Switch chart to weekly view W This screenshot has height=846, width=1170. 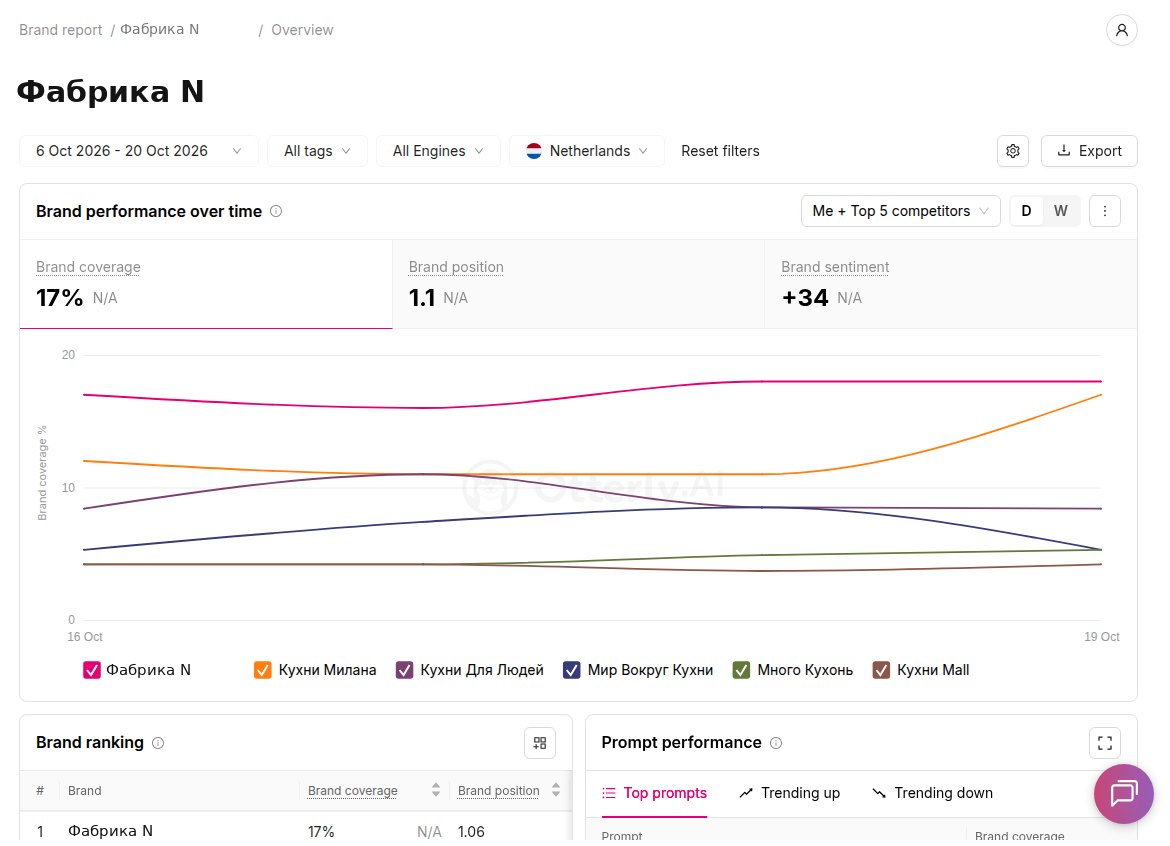click(1060, 211)
